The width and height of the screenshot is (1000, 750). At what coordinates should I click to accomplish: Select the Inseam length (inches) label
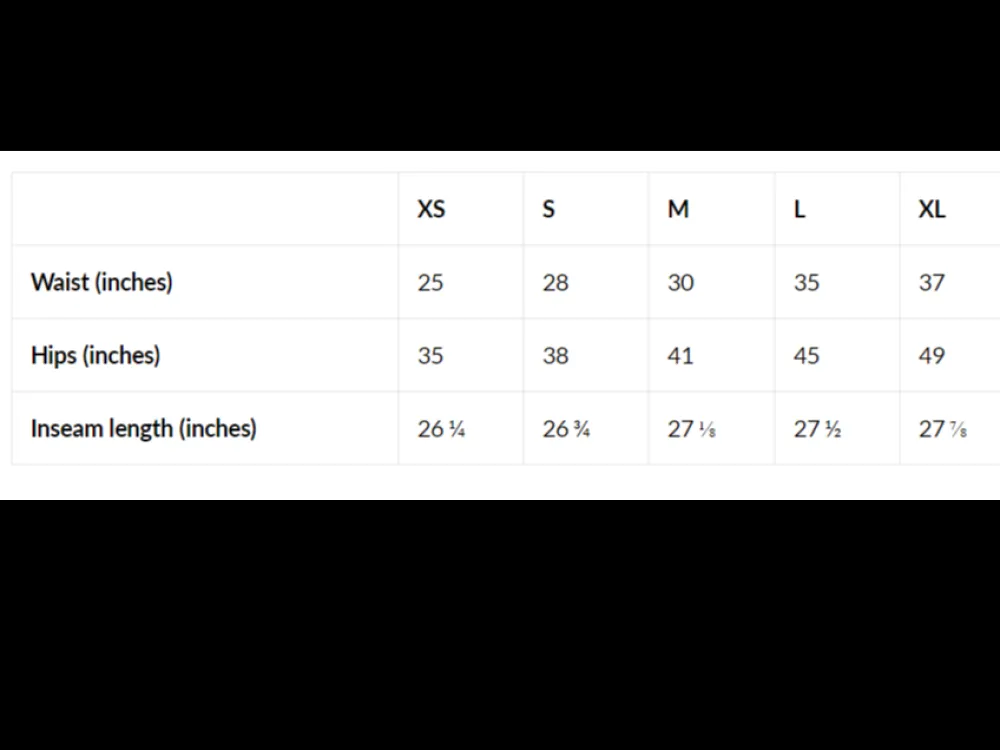coord(143,429)
